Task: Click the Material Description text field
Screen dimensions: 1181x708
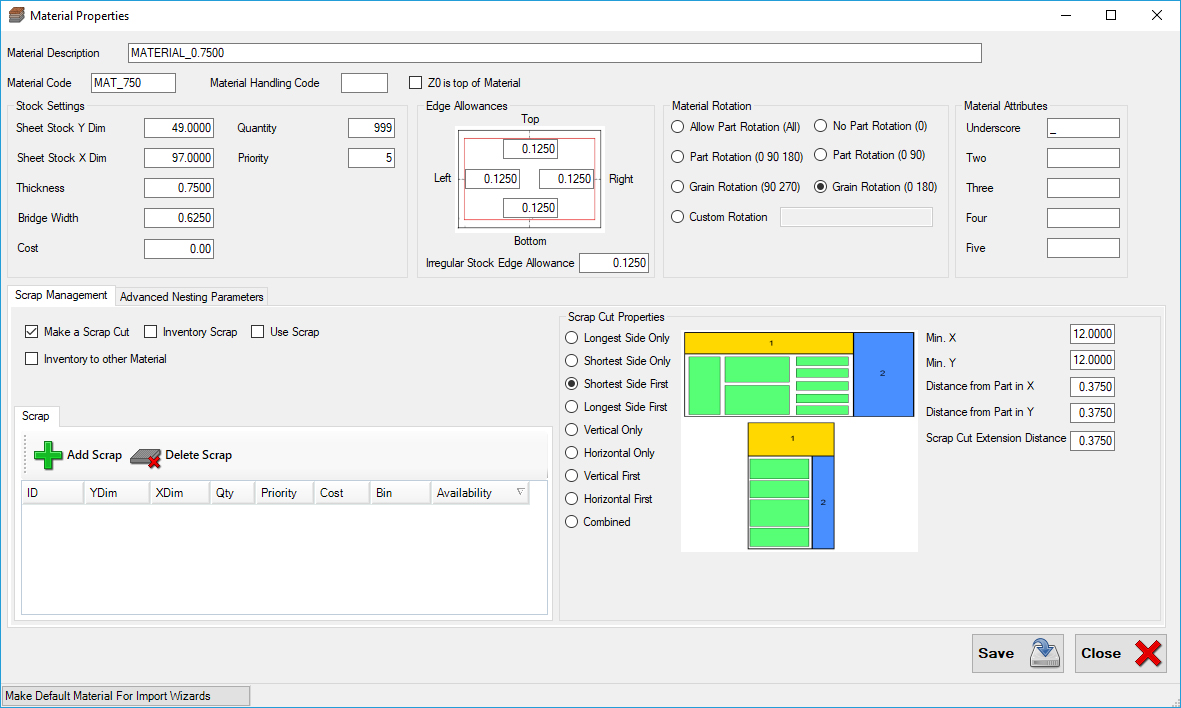Action: pyautogui.click(x=554, y=53)
